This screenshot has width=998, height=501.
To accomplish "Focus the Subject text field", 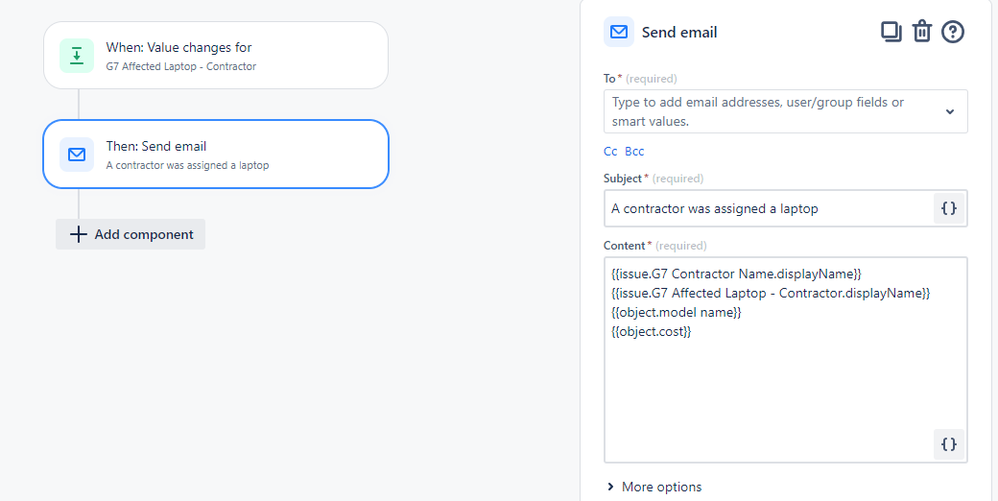I will click(x=765, y=208).
